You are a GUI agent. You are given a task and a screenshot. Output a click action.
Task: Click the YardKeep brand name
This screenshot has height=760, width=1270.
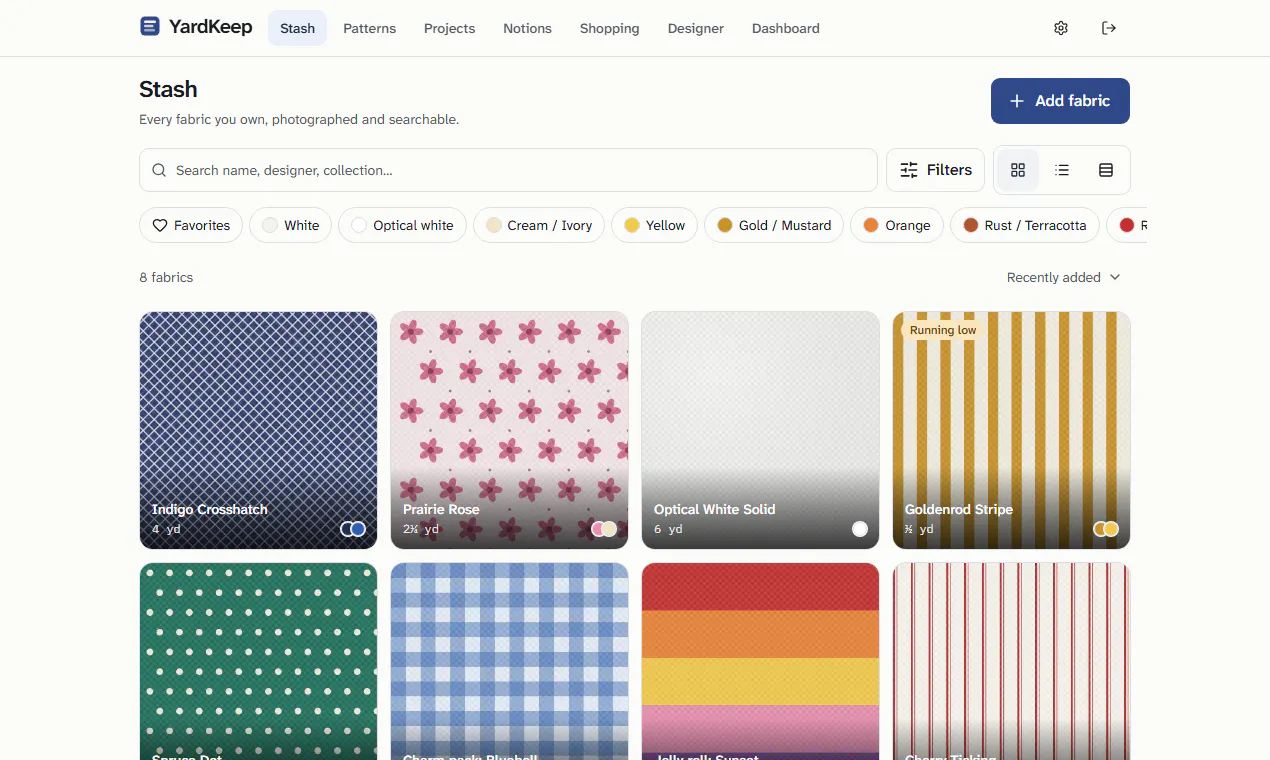click(210, 27)
